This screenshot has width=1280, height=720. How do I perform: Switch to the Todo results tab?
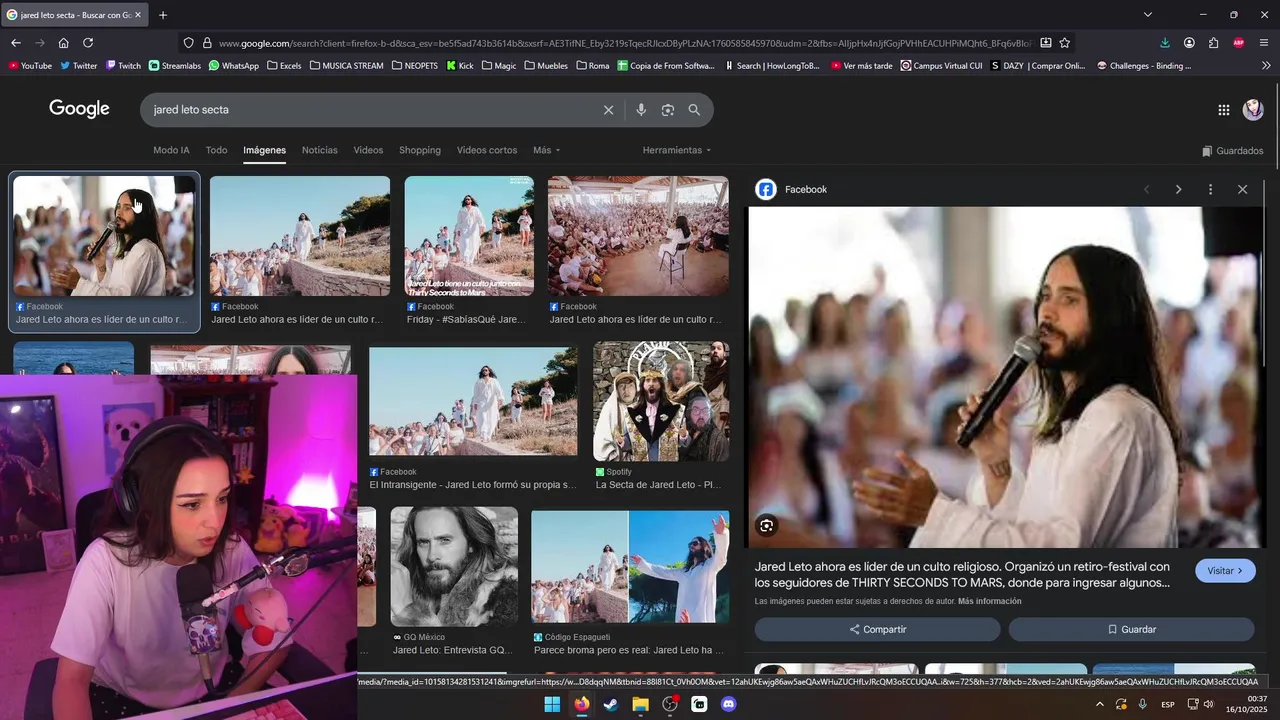216,150
